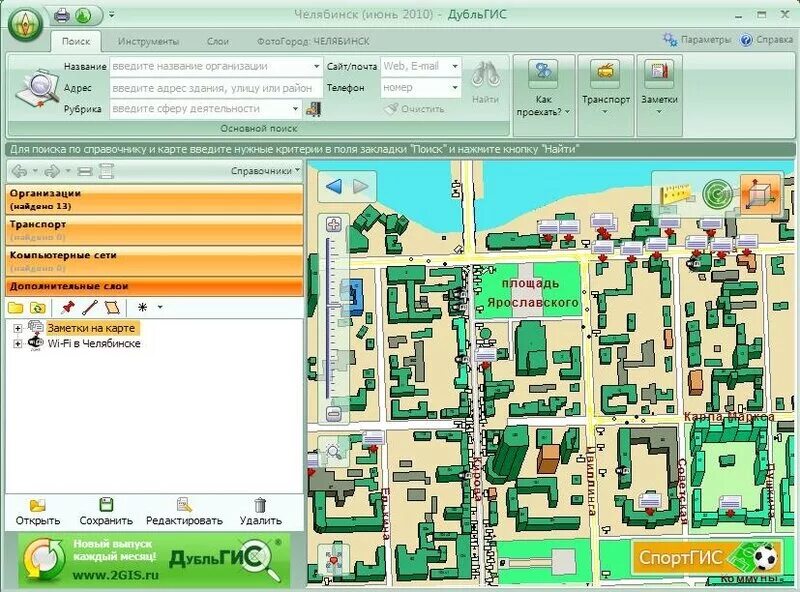Select Wi-Fi в Челябинске tree item
This screenshot has width=800, height=592.
pyautogui.click(x=94, y=344)
